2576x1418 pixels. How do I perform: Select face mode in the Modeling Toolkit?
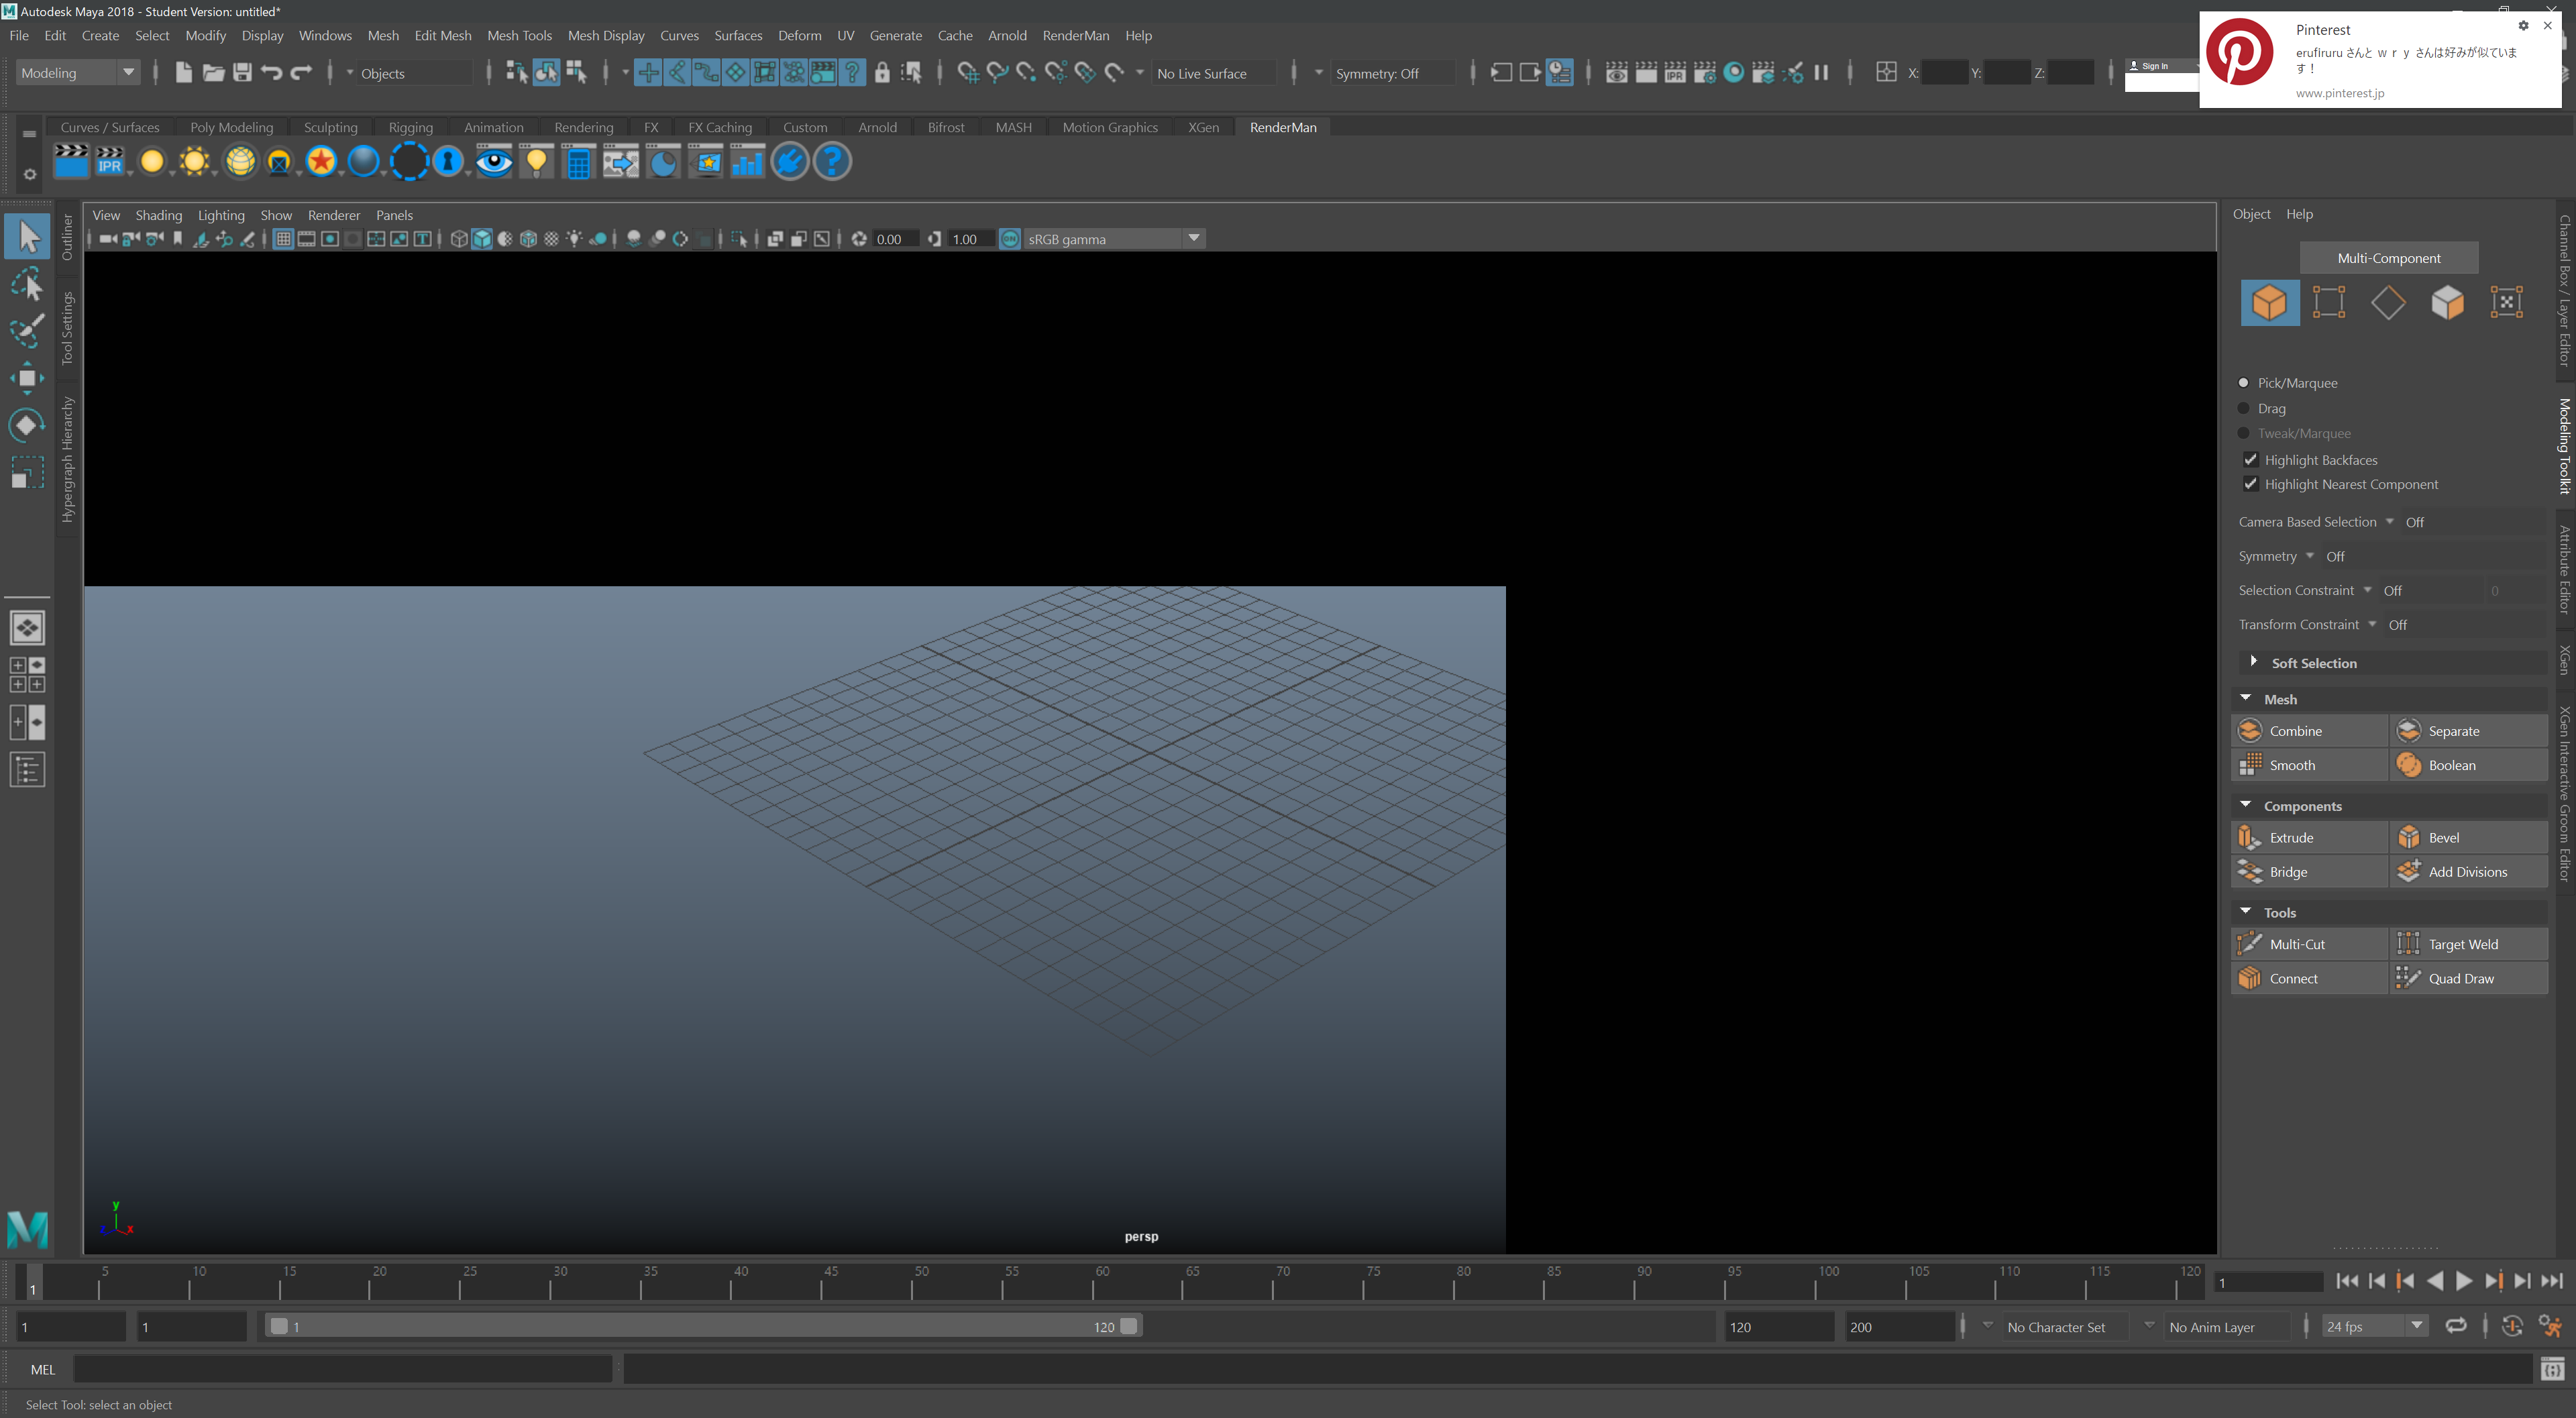[2448, 302]
